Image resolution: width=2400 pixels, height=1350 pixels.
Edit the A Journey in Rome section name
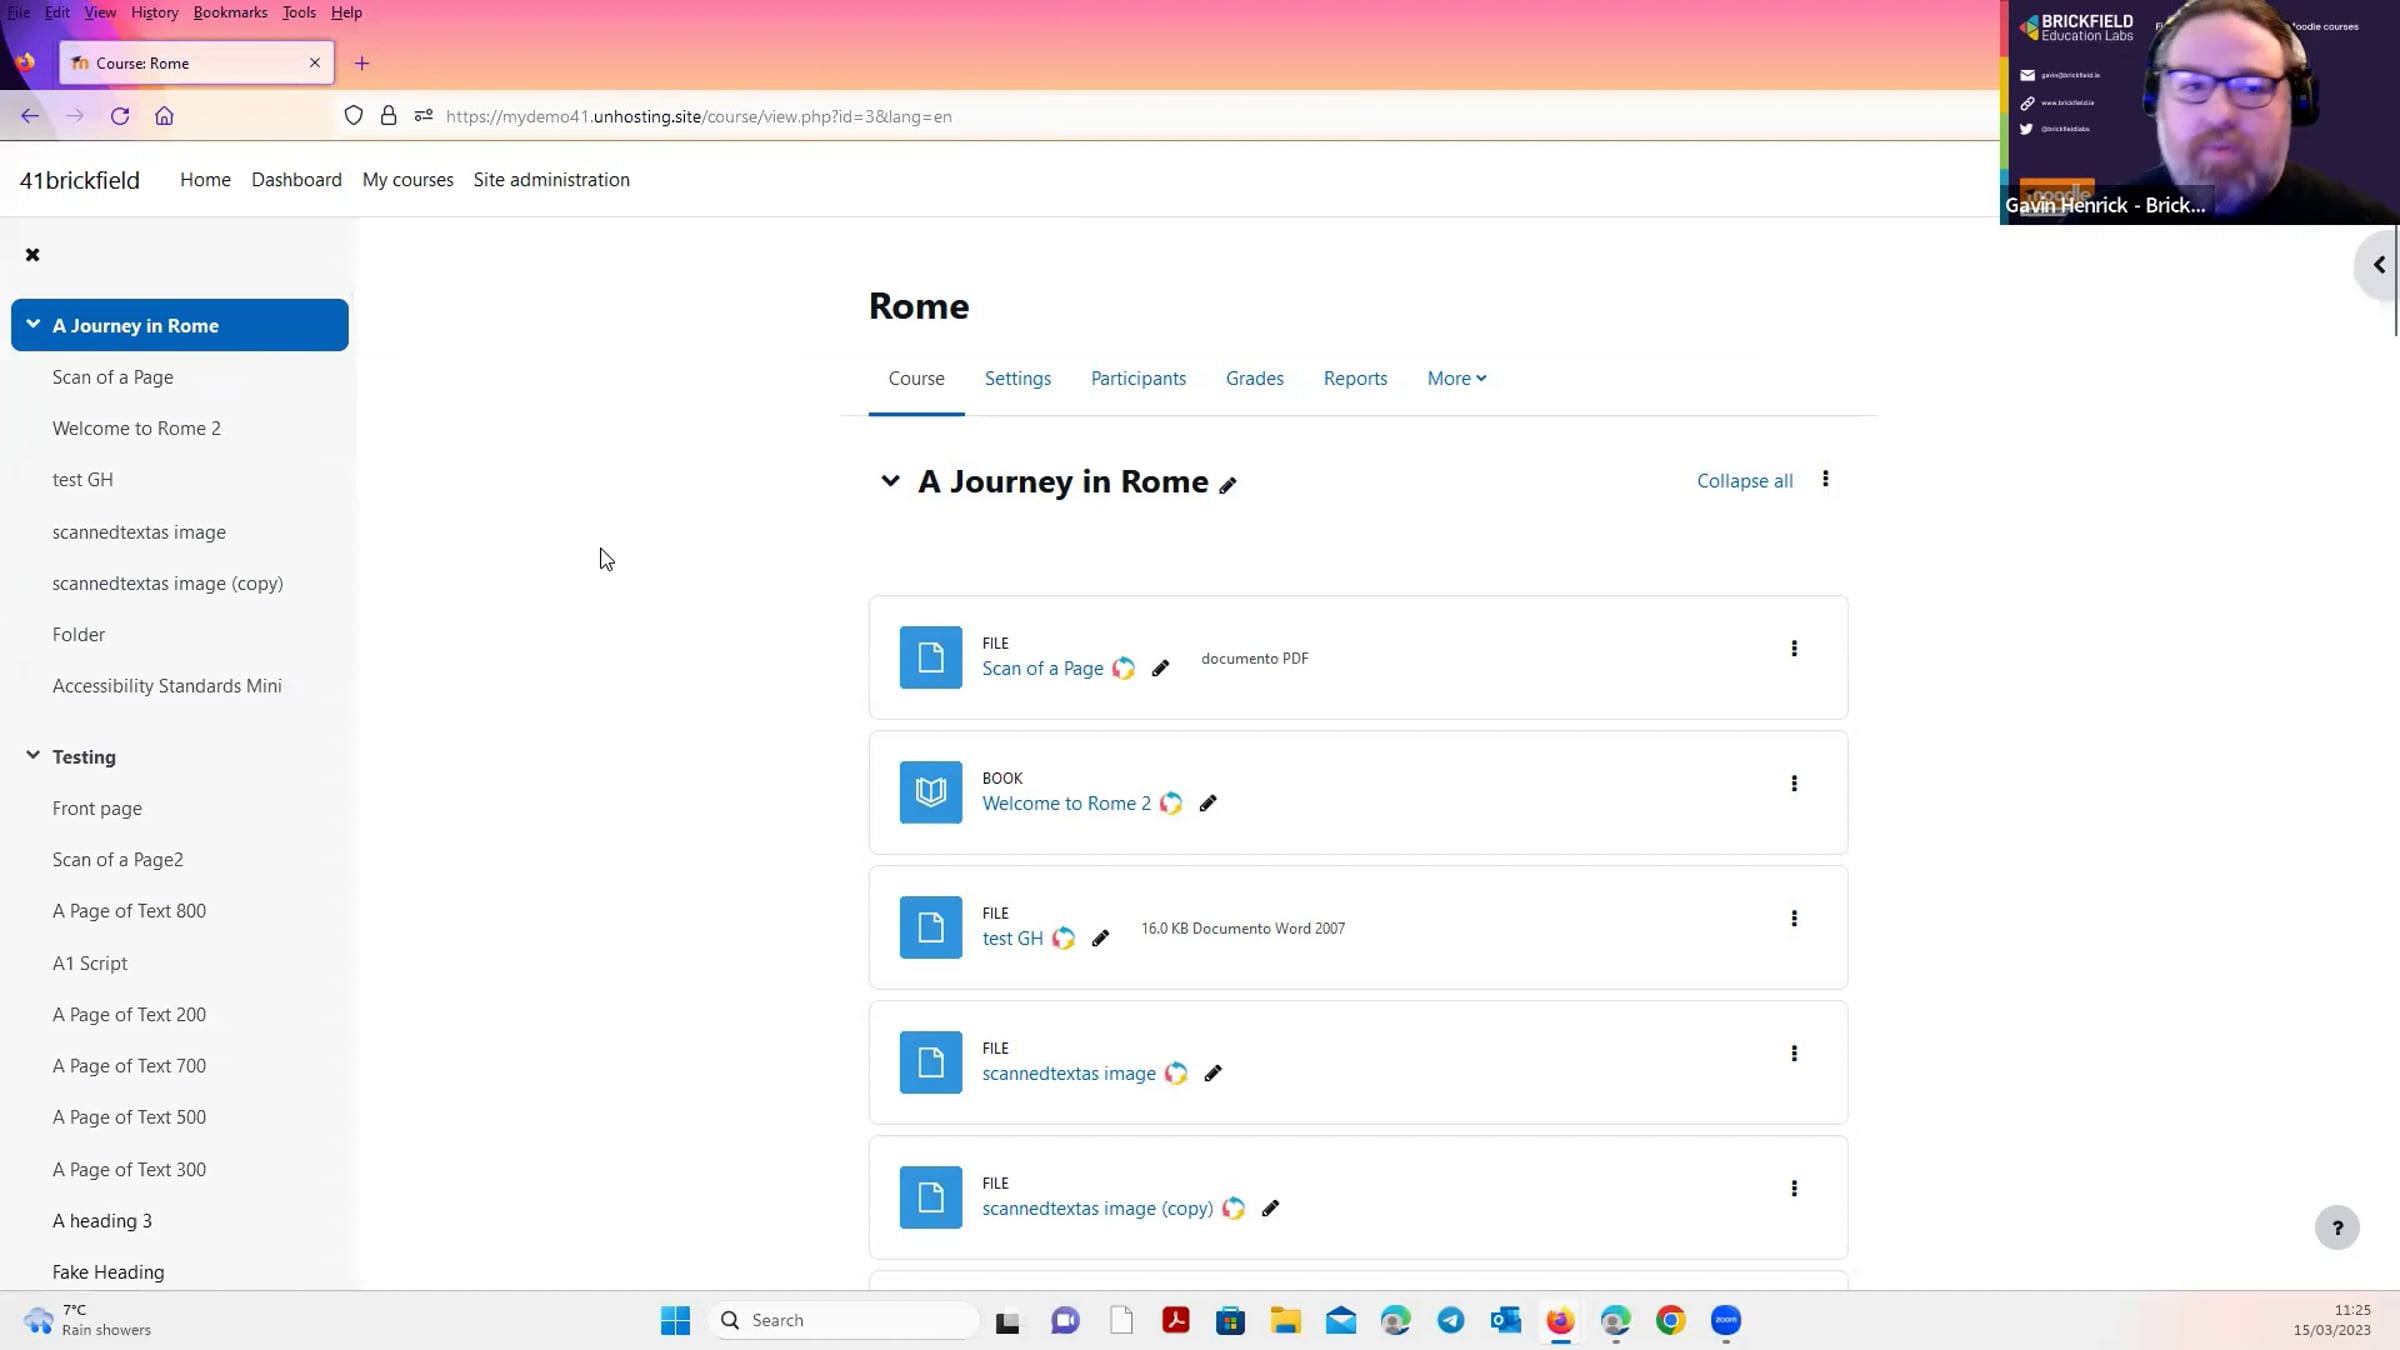pos(1228,485)
